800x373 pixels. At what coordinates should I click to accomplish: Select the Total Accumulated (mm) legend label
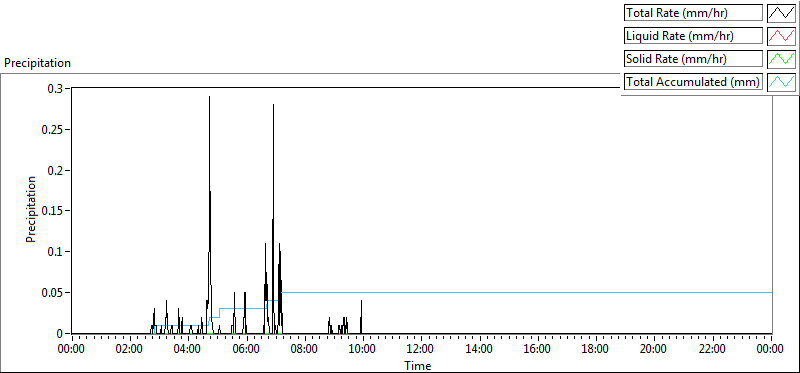pos(693,82)
